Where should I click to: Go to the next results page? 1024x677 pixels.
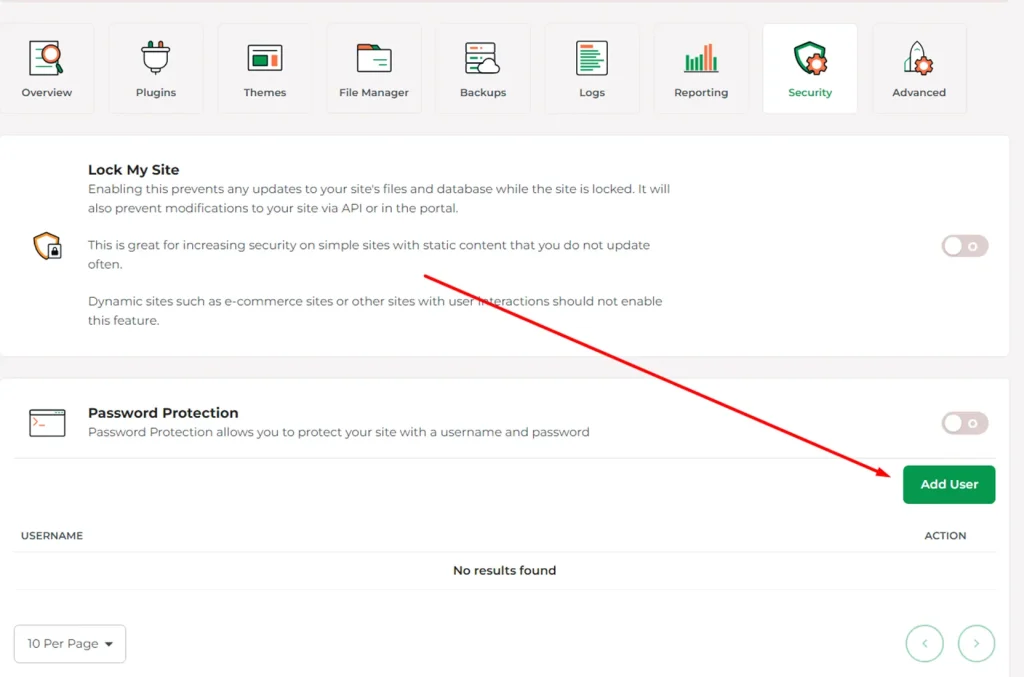click(976, 644)
